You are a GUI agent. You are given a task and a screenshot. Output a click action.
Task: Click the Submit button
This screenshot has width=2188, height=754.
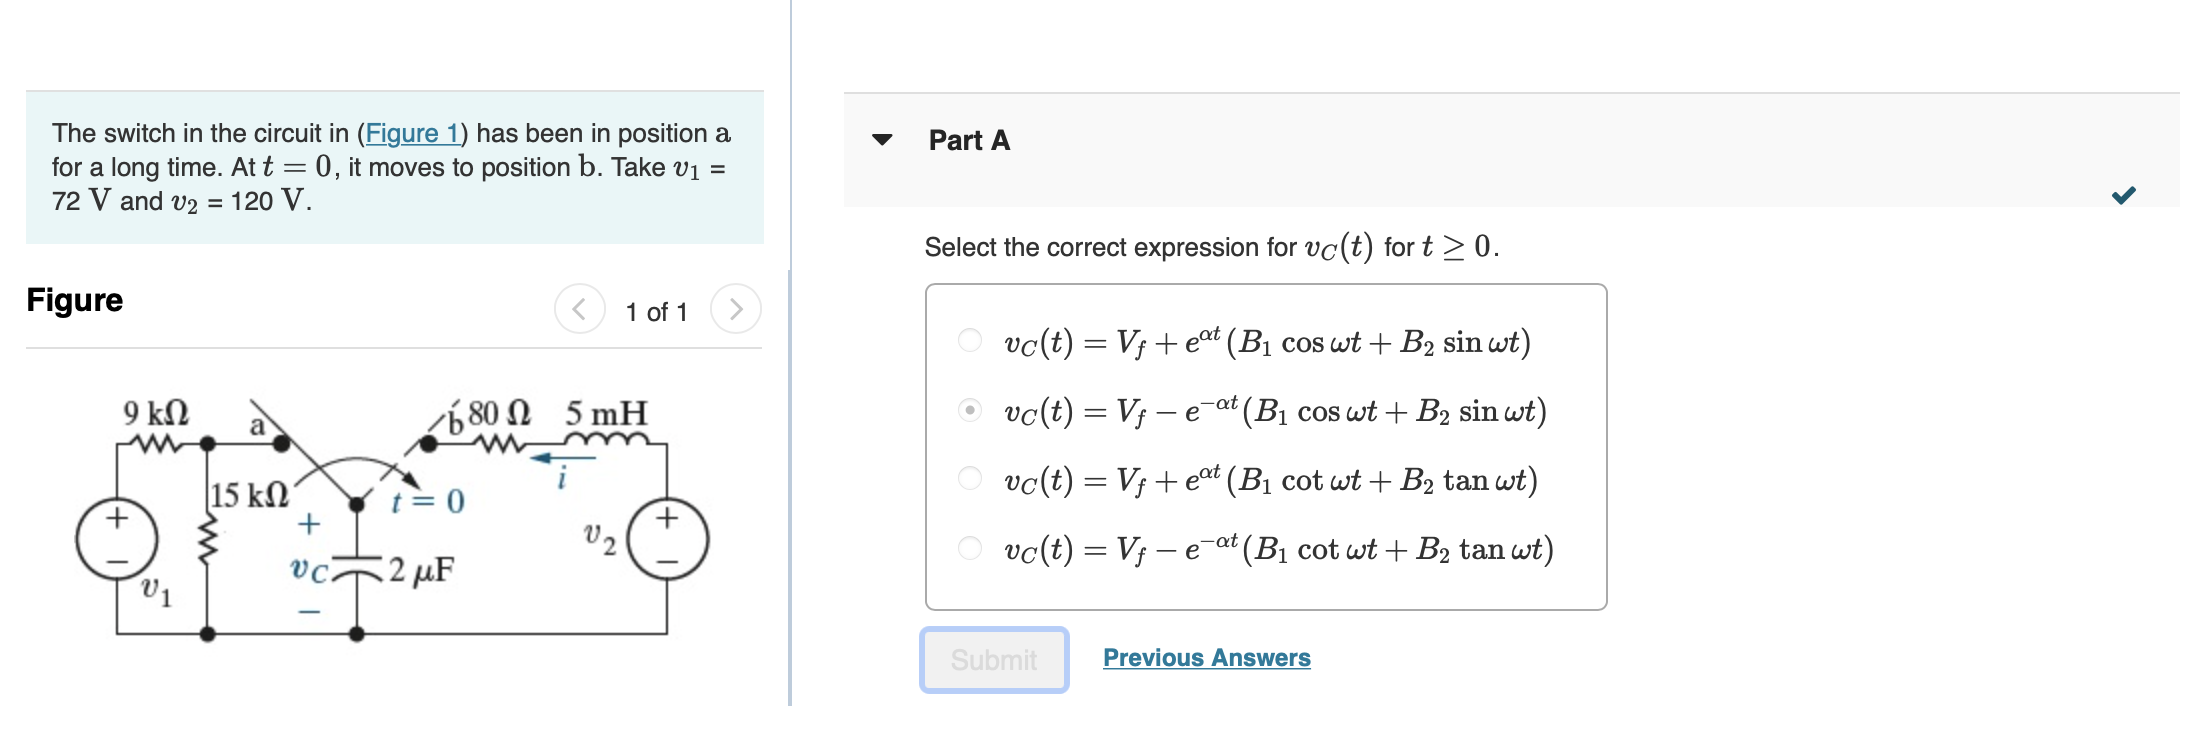click(993, 660)
